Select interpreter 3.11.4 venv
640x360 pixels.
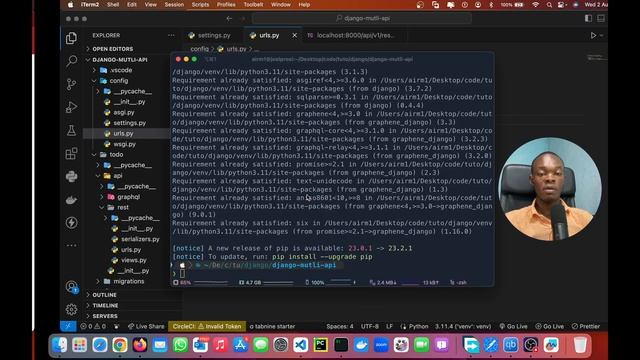click(x=463, y=326)
